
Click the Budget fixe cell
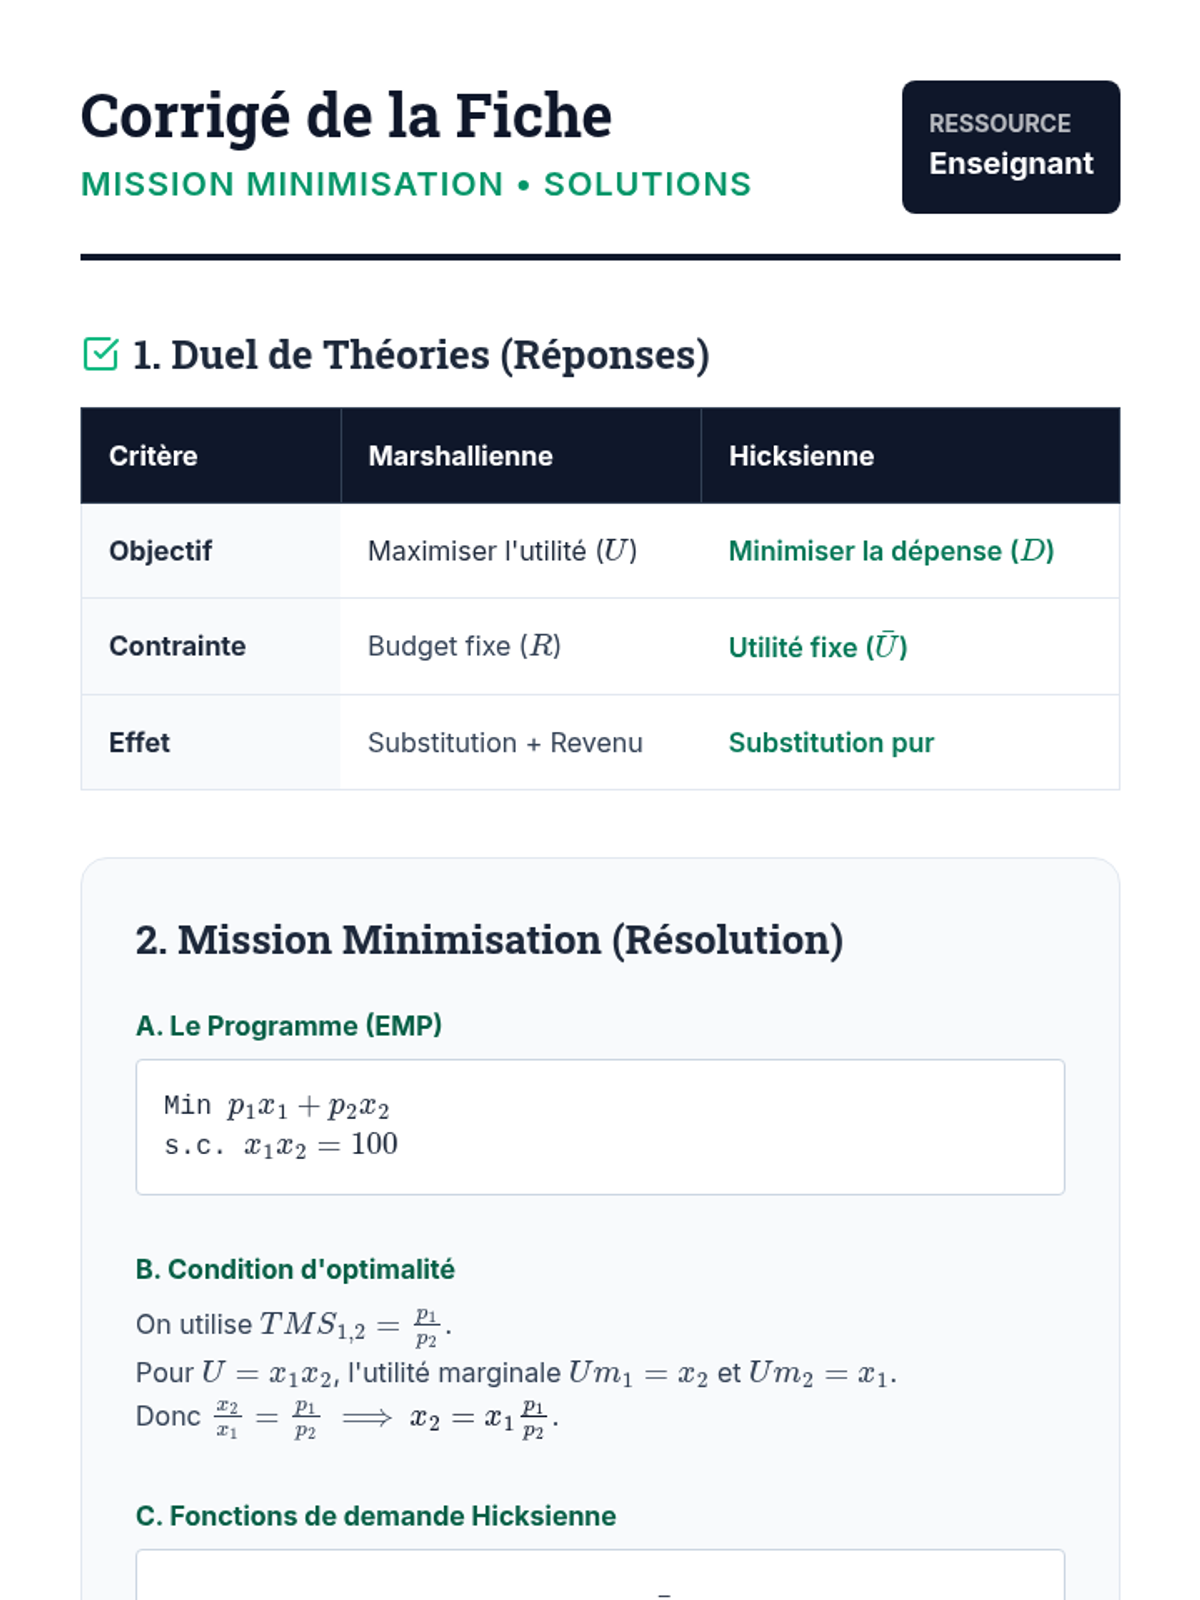(x=464, y=646)
